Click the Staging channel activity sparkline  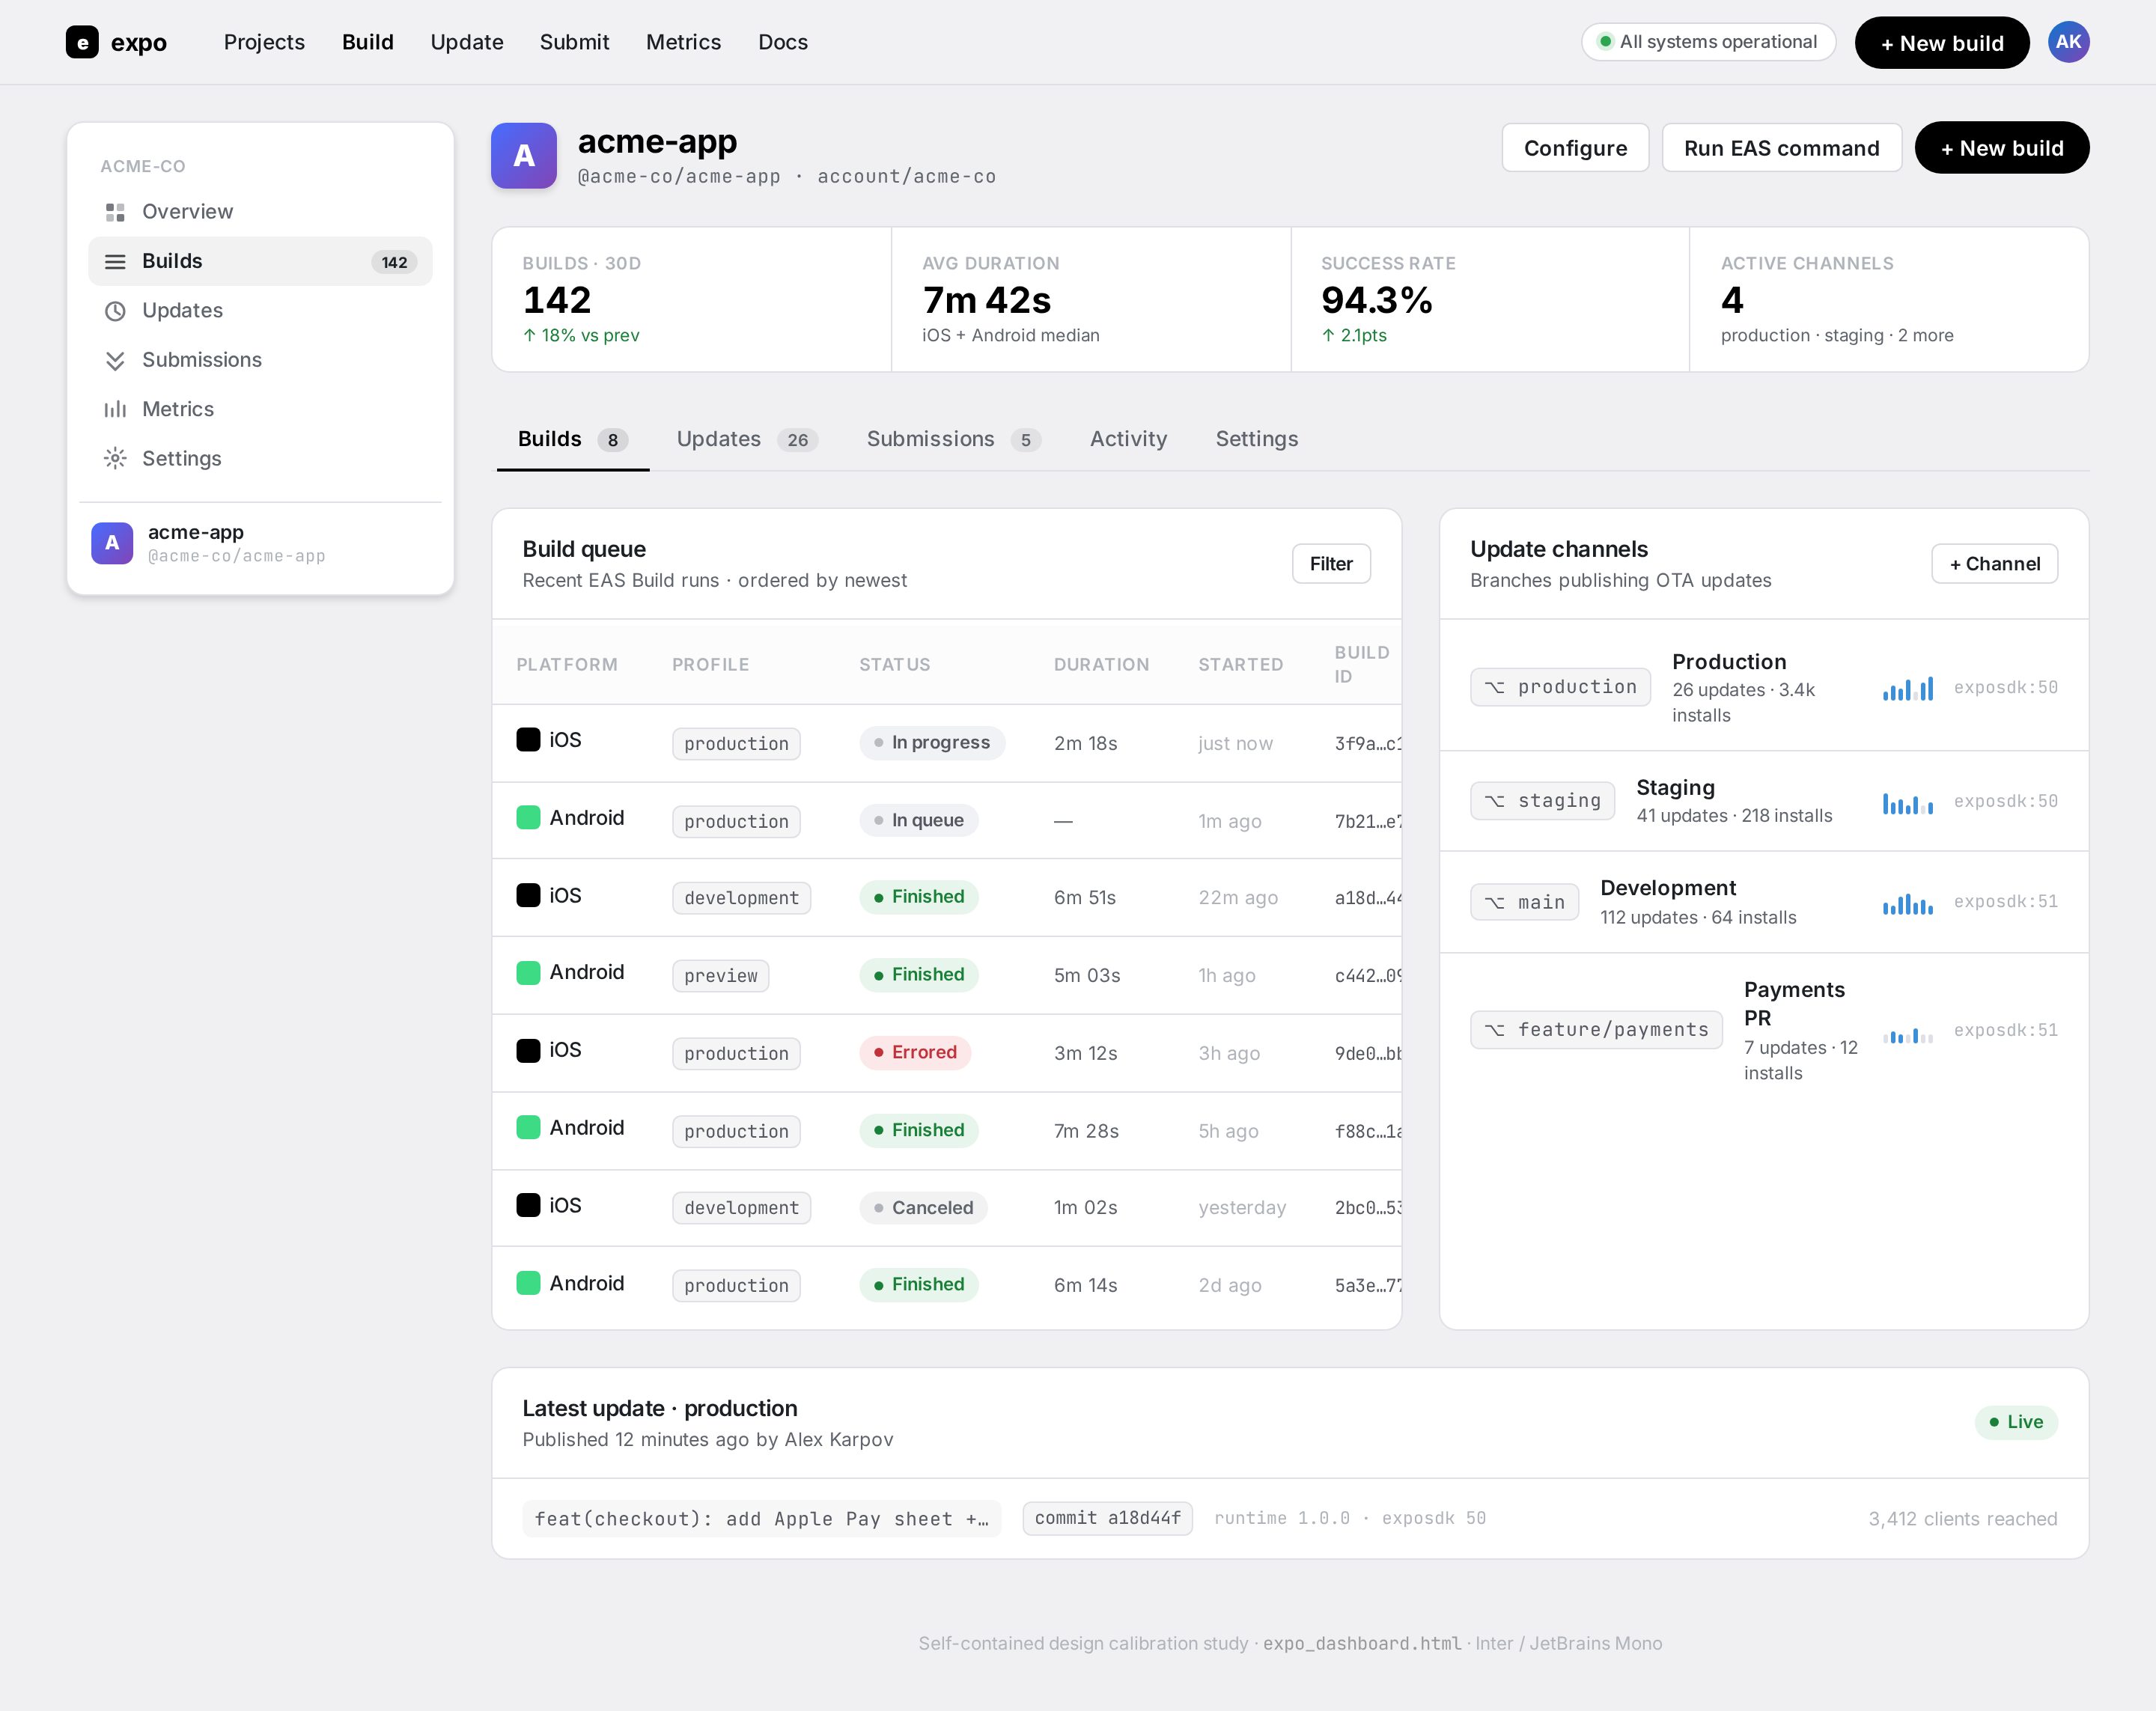pos(1908,802)
